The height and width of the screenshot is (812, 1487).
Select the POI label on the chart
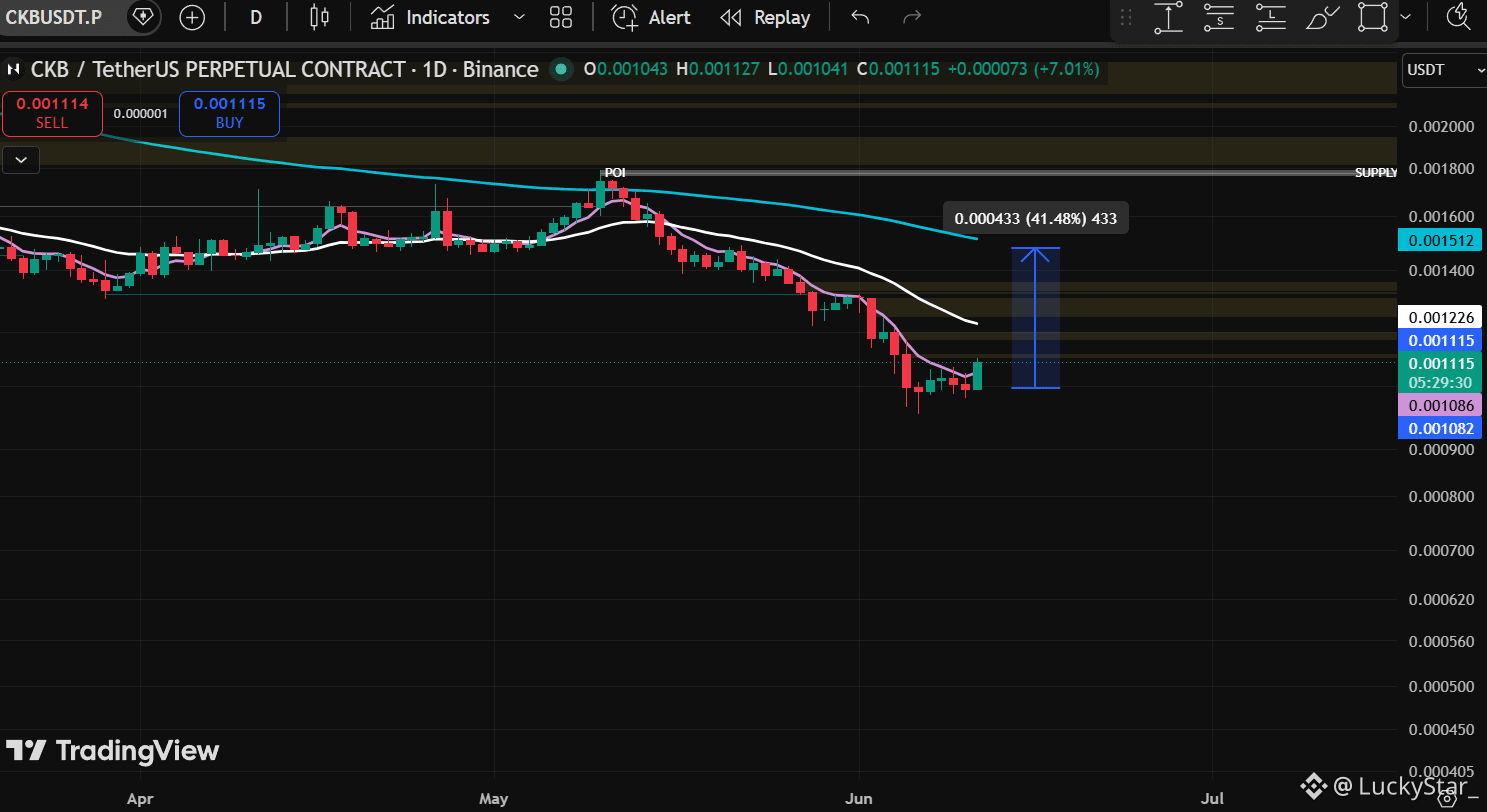(614, 173)
